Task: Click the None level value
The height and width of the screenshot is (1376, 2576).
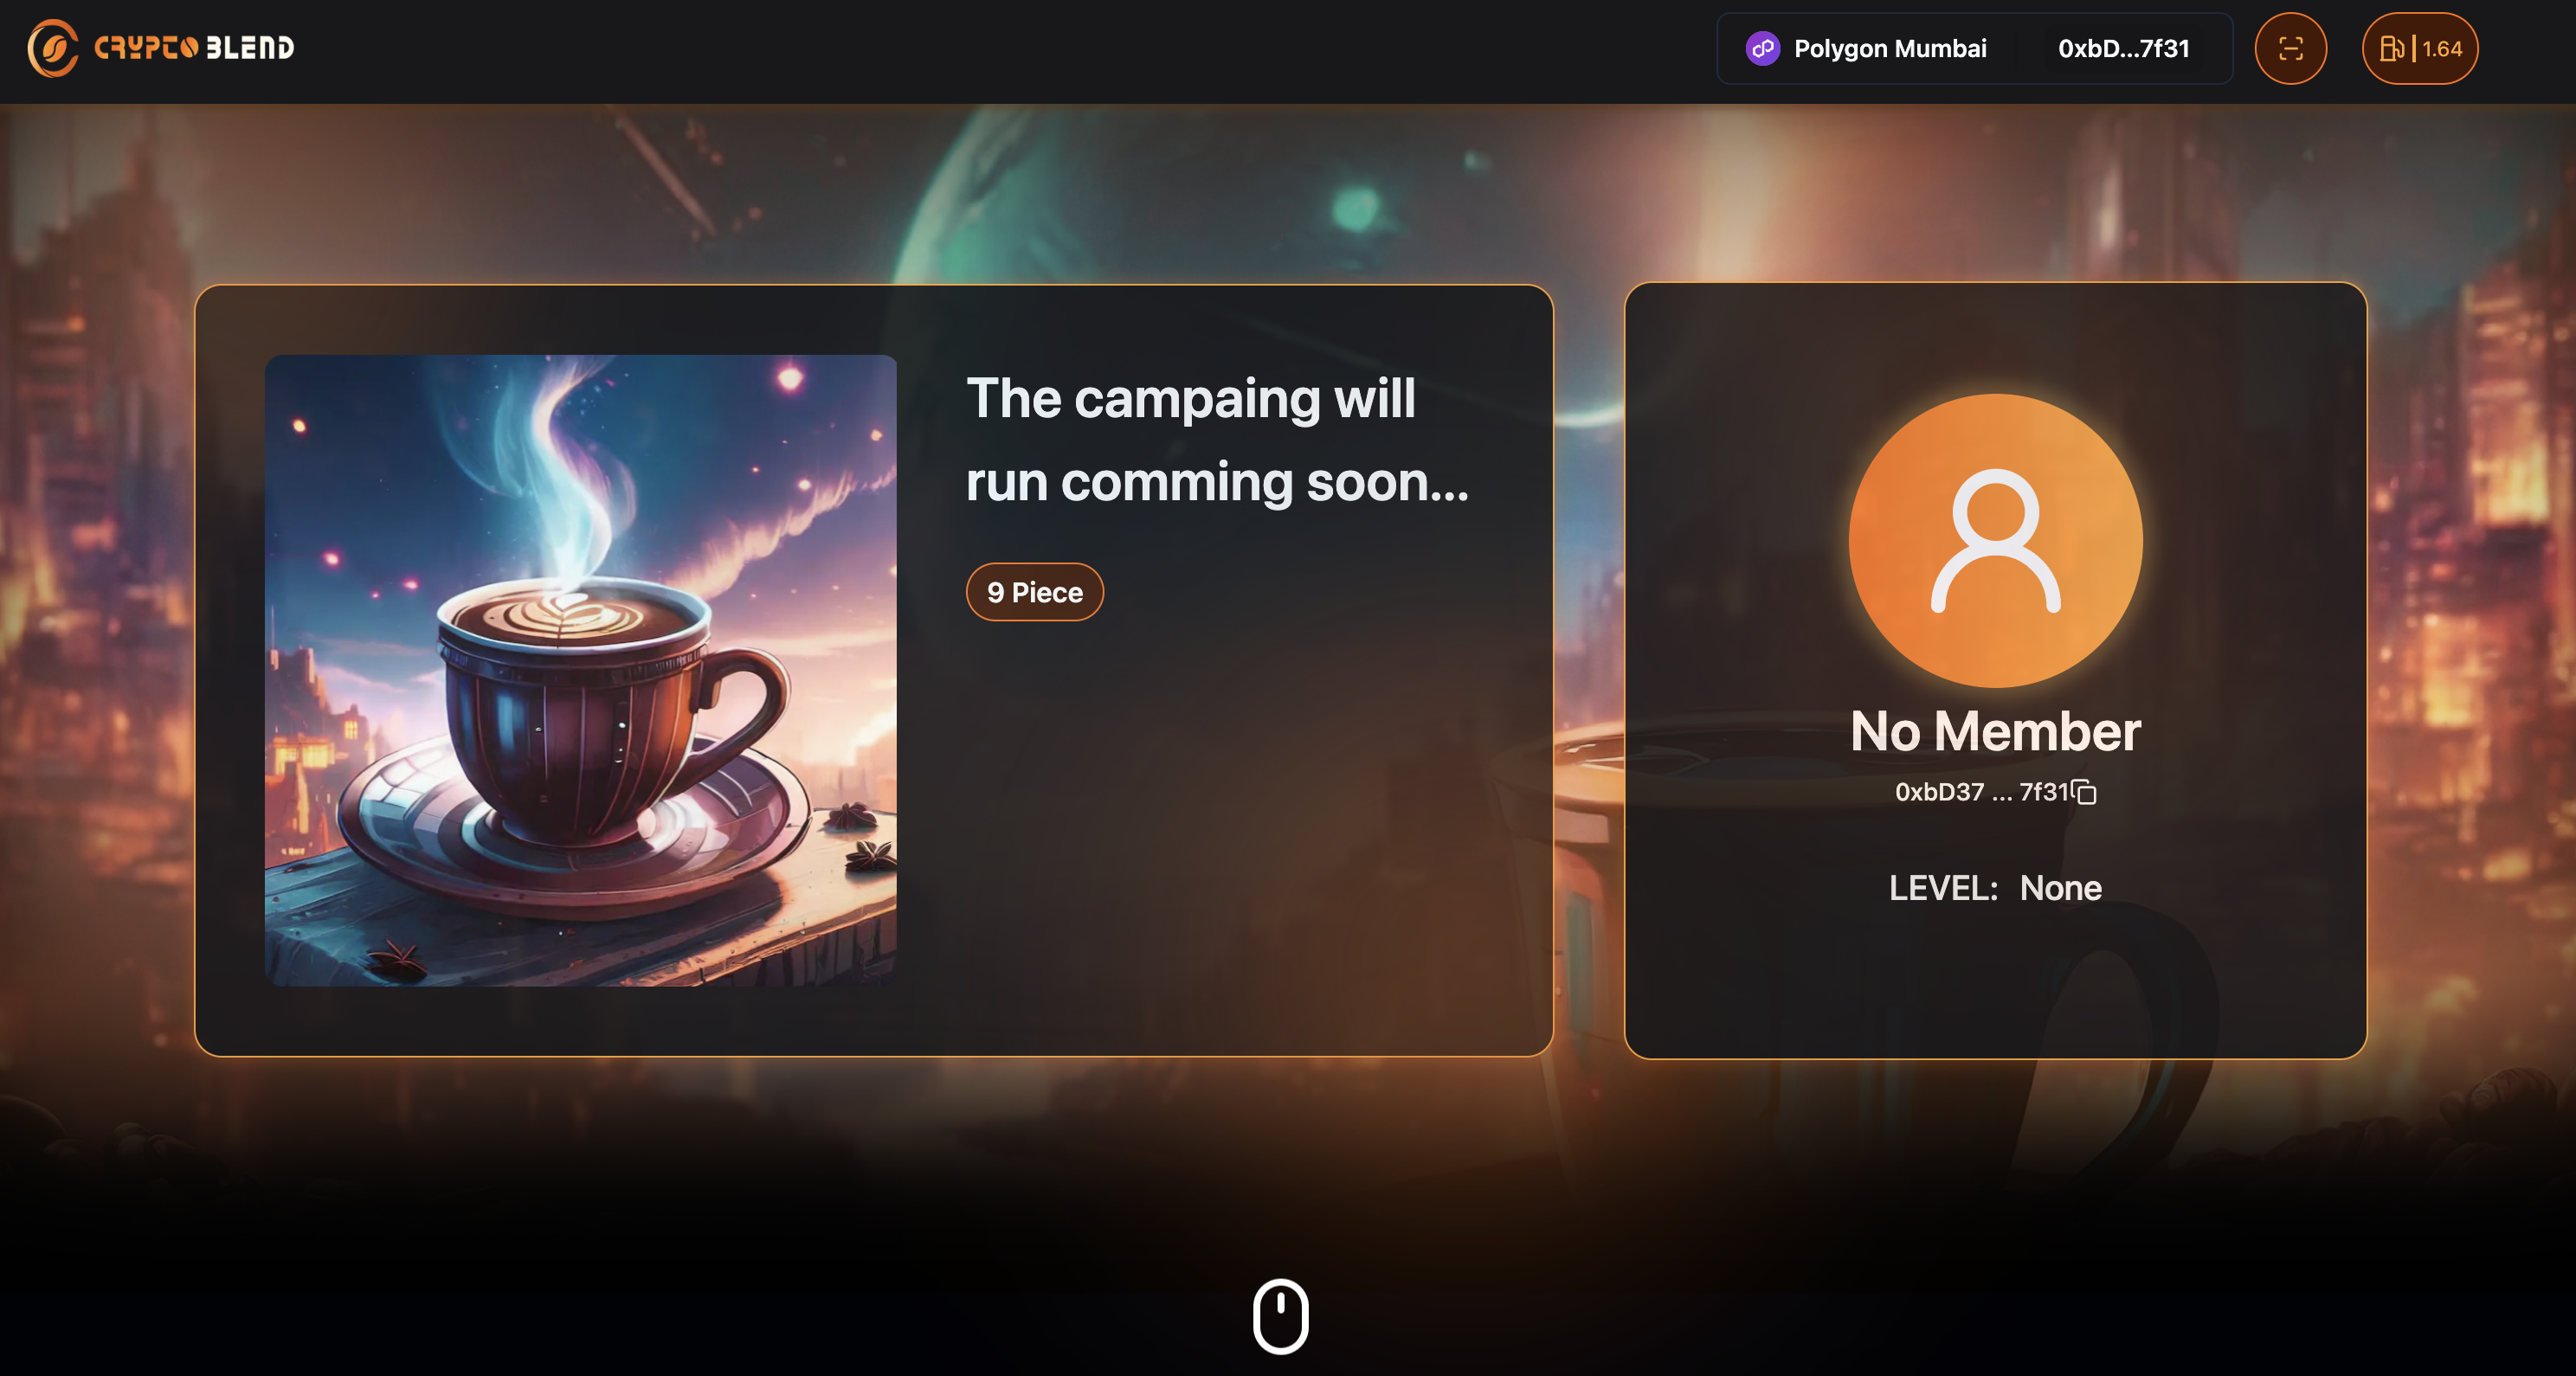Action: (x=2060, y=888)
